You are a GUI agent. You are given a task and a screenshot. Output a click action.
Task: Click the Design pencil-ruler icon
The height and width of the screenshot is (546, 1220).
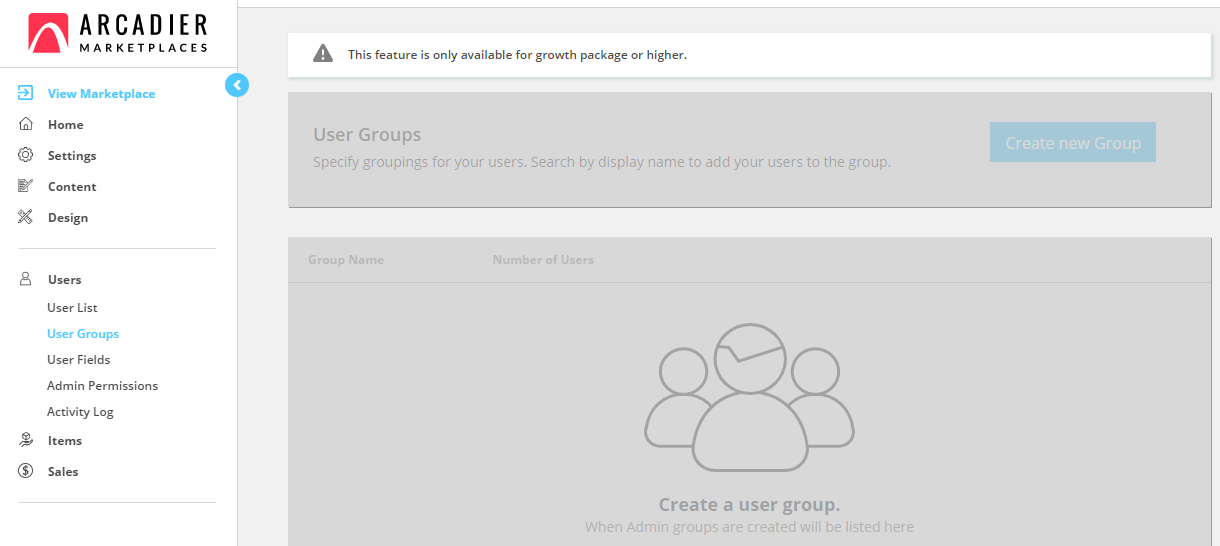[26, 217]
